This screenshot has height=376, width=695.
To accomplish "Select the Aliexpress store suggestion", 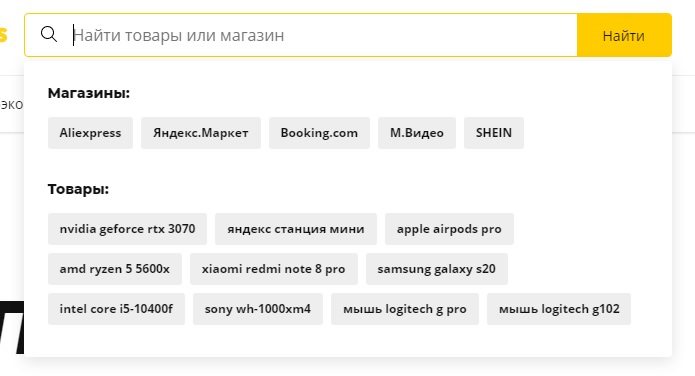I will 90,133.
